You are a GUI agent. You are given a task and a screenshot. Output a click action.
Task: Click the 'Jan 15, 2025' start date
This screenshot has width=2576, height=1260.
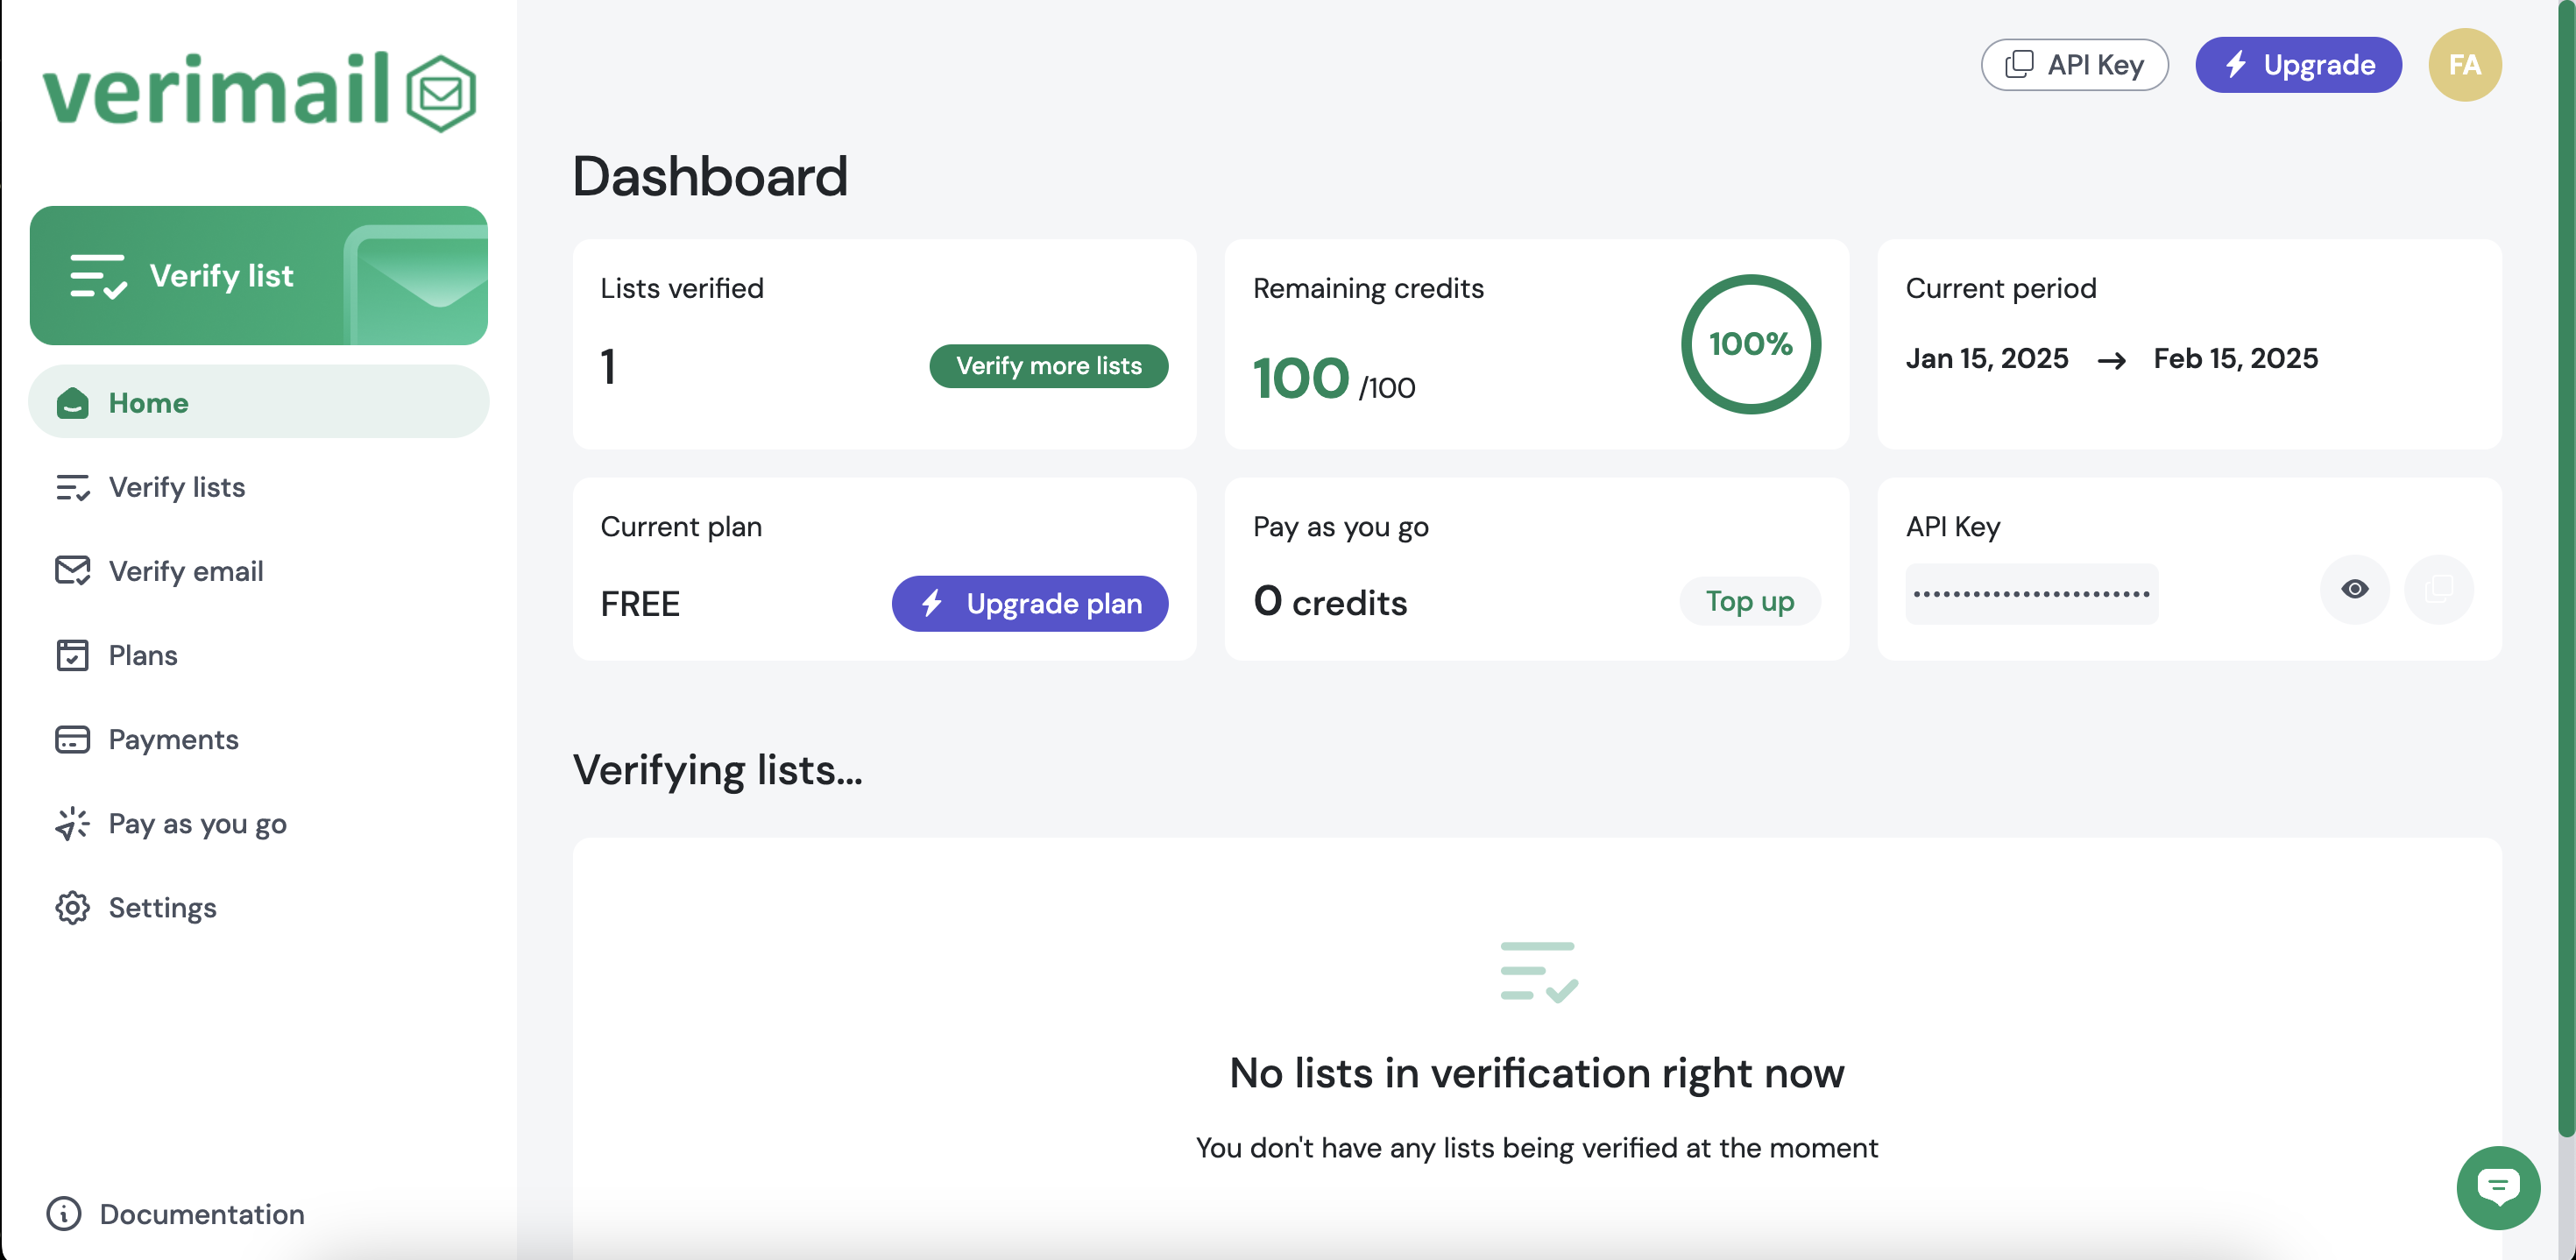(x=1987, y=359)
